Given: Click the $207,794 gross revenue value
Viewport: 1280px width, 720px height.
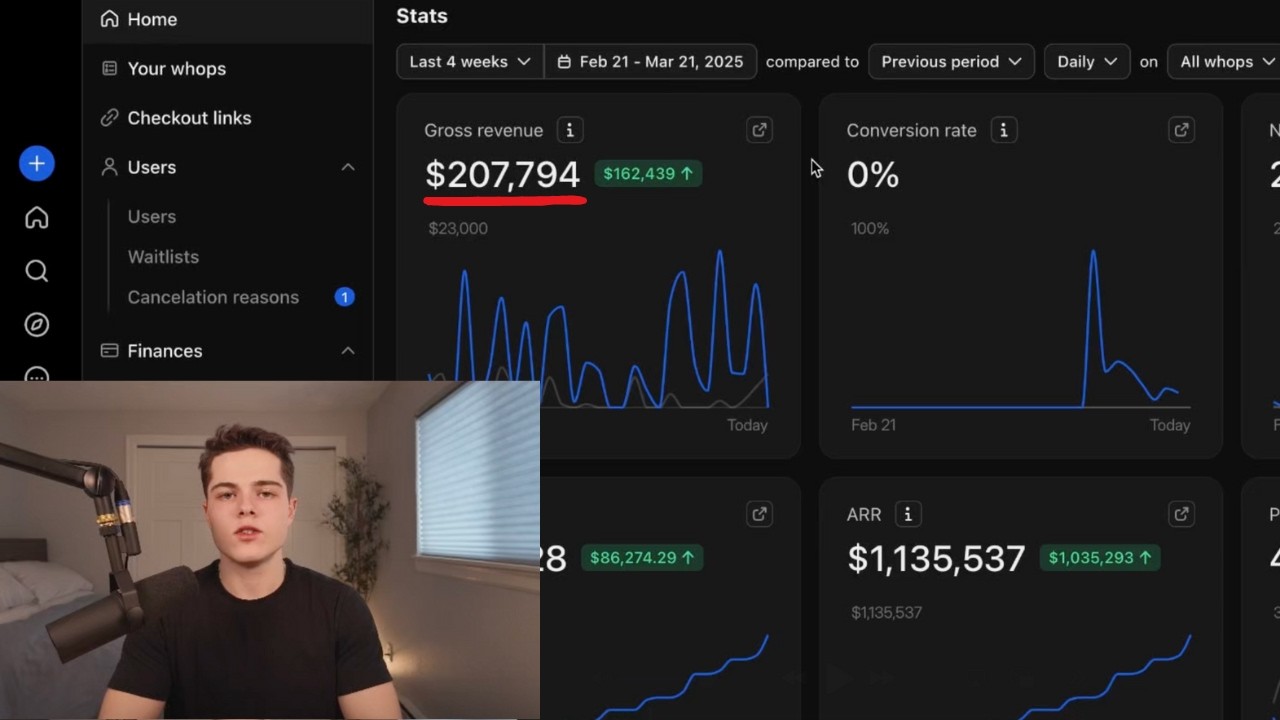Looking at the screenshot, I should coord(502,175).
